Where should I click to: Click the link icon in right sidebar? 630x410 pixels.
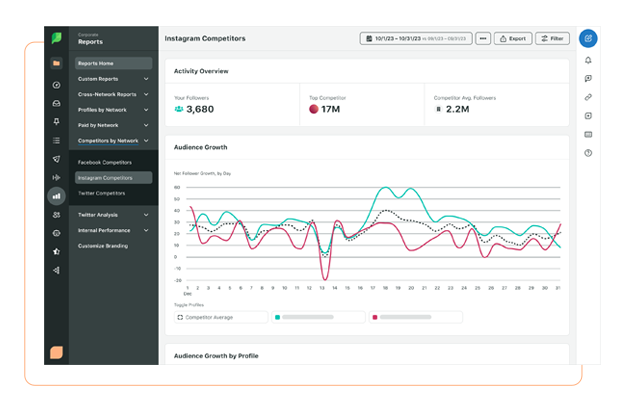coord(588,97)
